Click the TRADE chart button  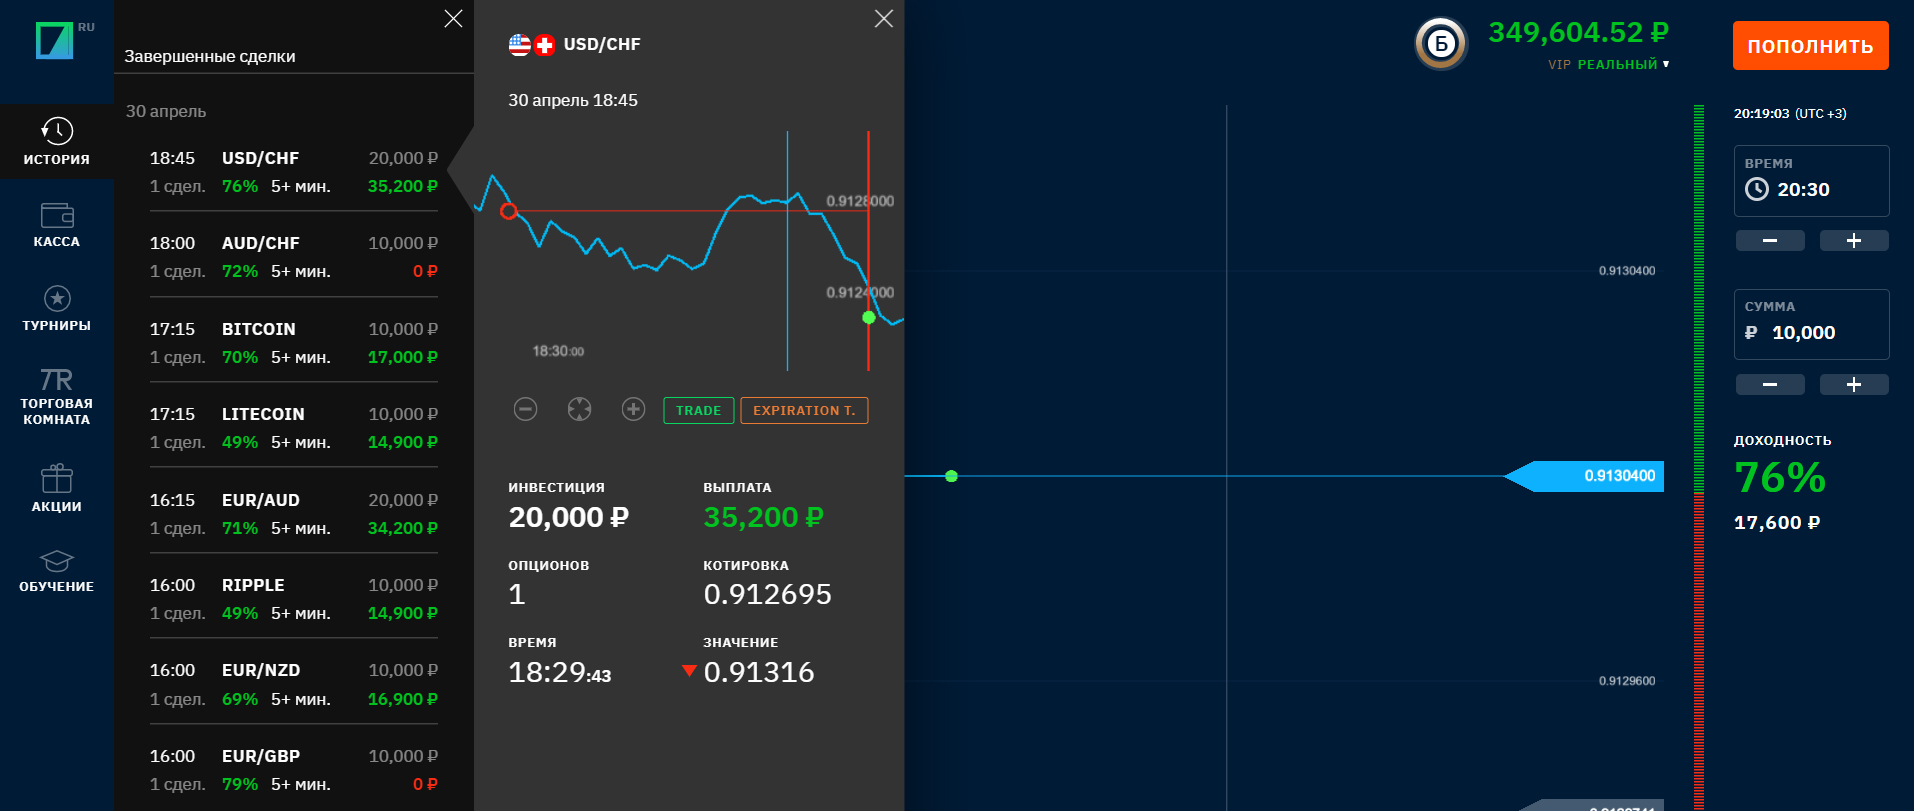coord(699,410)
